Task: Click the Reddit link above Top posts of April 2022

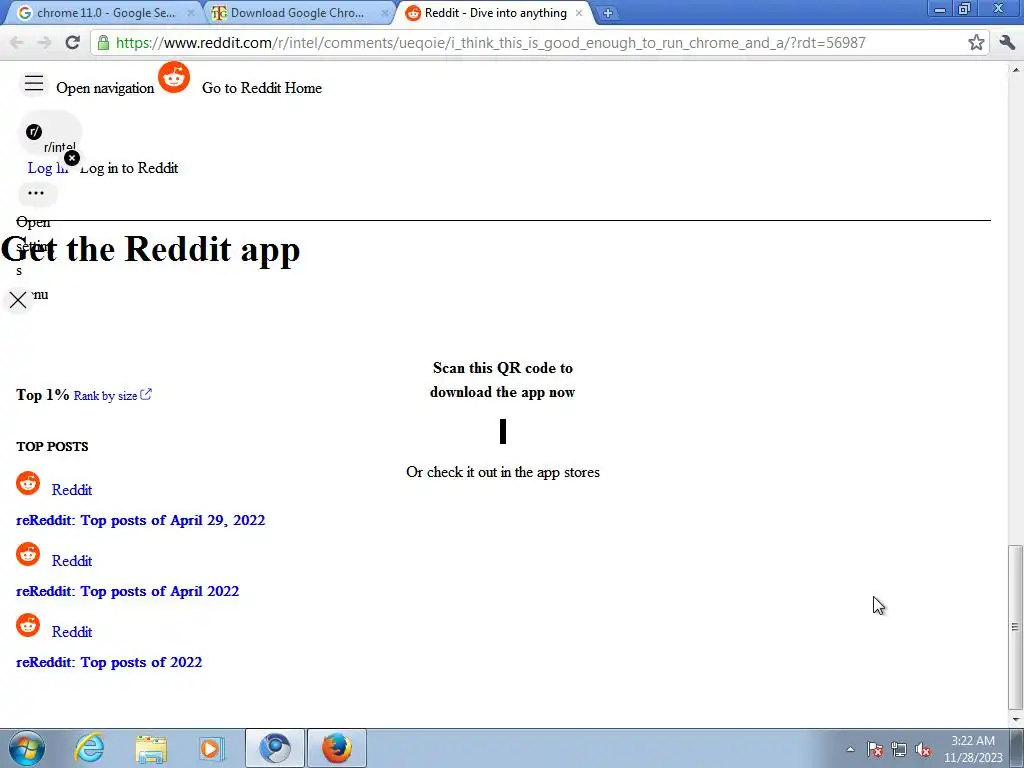Action: coord(72,561)
